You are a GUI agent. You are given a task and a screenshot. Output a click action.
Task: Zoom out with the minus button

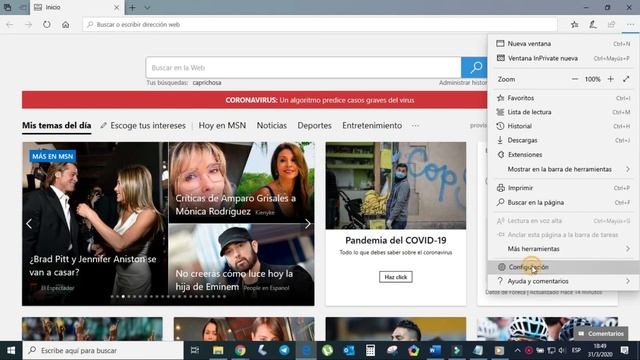(x=575, y=79)
